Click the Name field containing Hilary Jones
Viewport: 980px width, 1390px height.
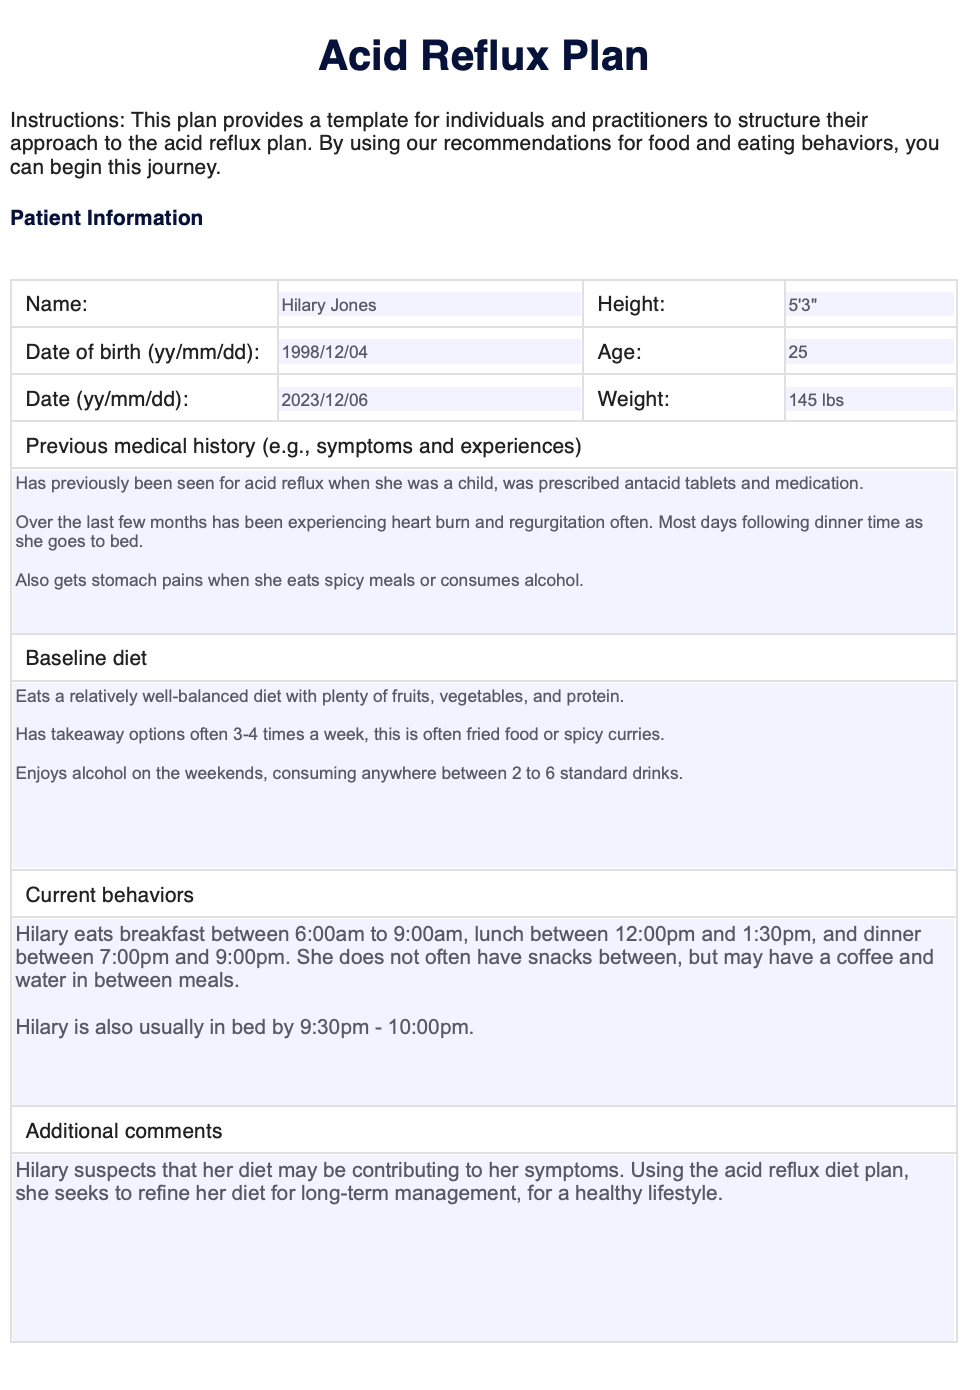[430, 304]
